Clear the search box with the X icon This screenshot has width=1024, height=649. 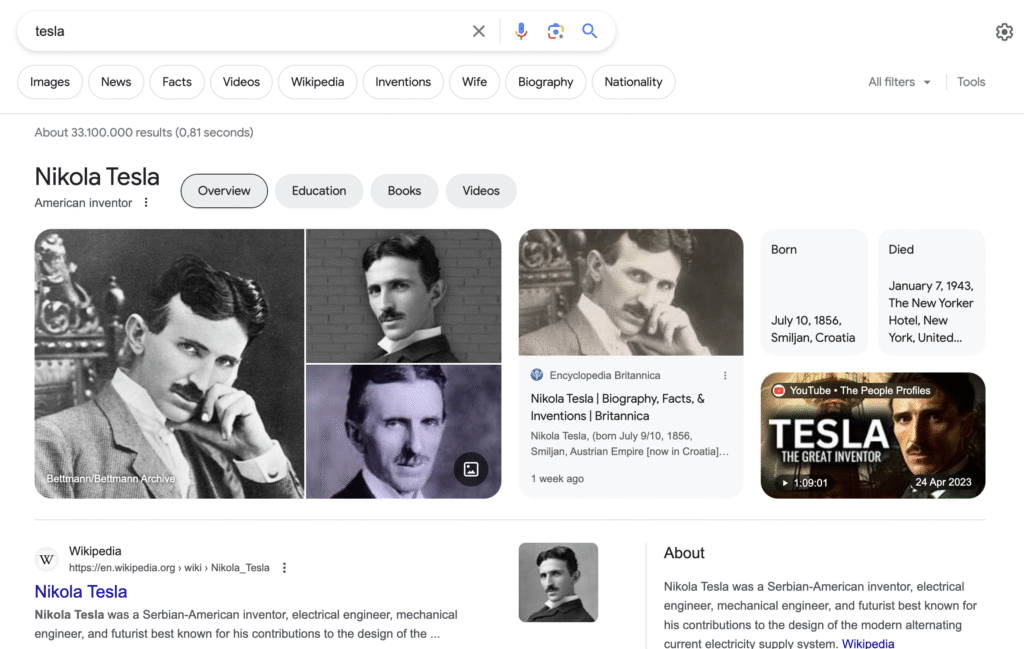(479, 31)
